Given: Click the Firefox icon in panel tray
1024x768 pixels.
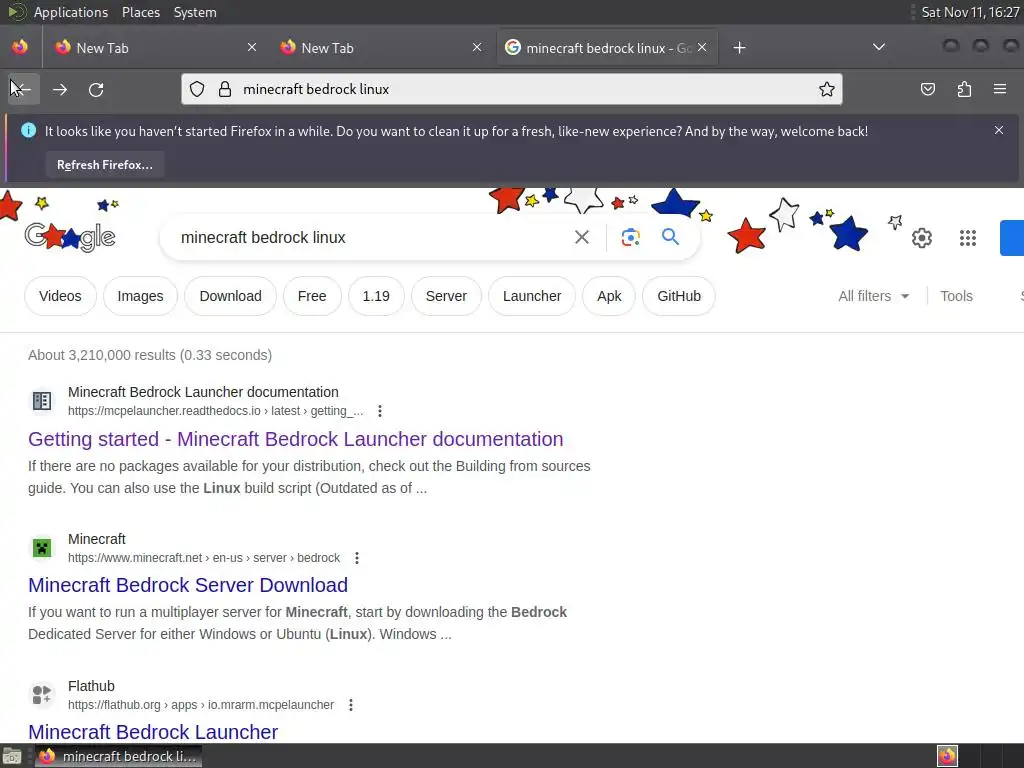Looking at the screenshot, I should pos(946,756).
